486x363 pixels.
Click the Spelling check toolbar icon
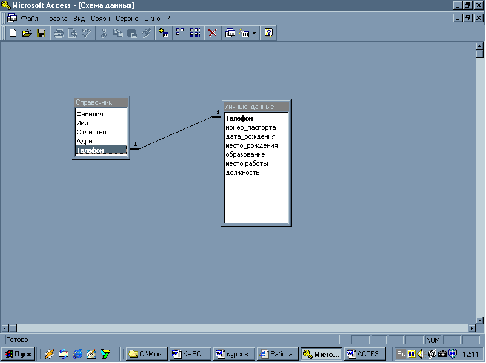(x=87, y=33)
